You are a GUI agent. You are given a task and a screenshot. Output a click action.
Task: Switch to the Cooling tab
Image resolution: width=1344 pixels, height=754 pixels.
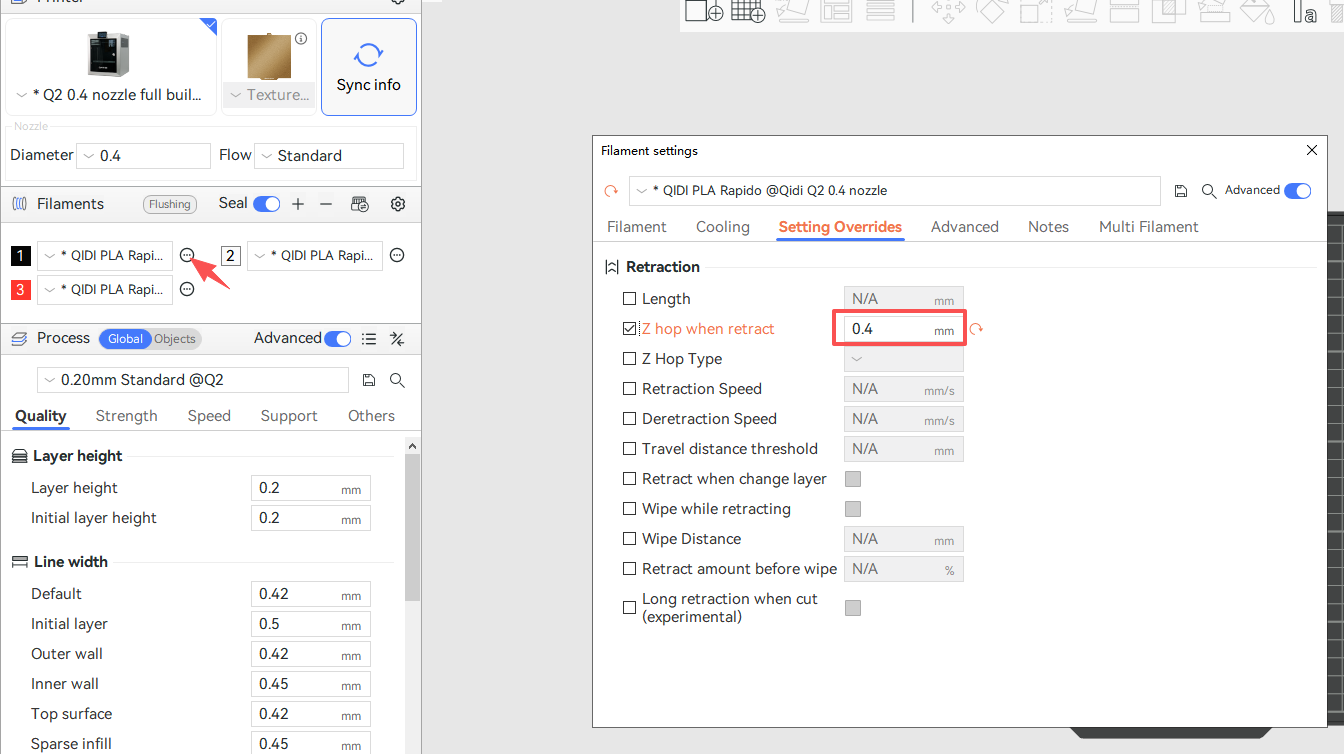722,227
